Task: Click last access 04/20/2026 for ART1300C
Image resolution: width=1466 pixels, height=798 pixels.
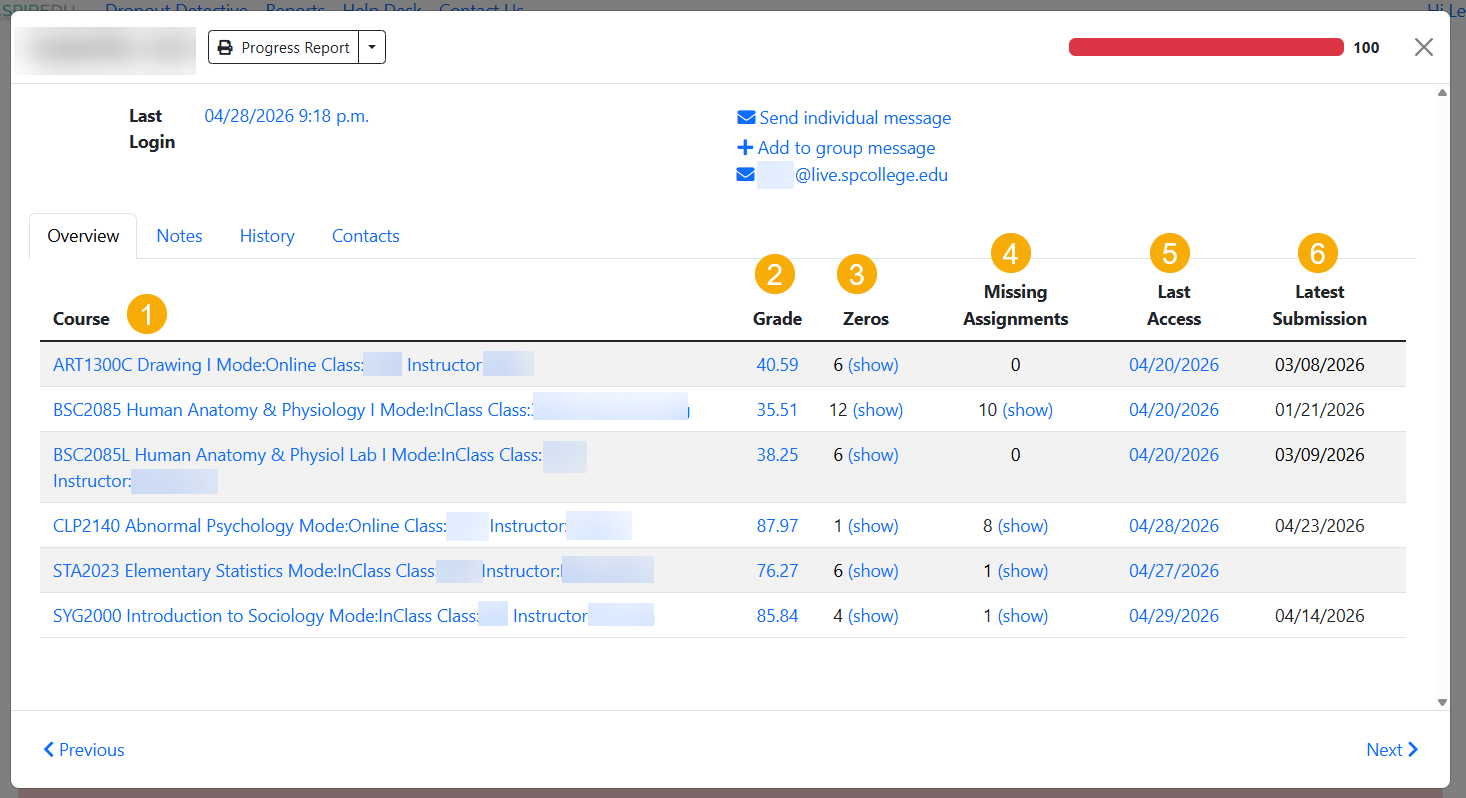Action: 1174,365
